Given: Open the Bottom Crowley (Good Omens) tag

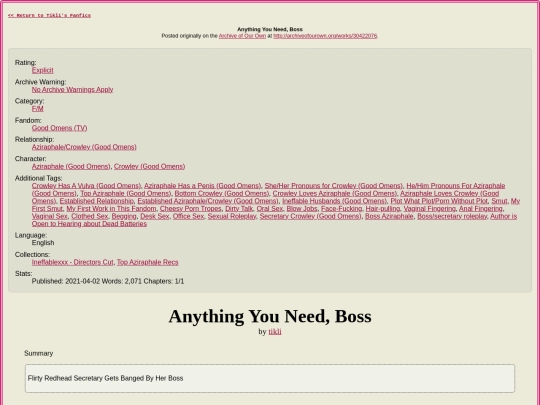Looking at the screenshot, I should pos(222,193).
